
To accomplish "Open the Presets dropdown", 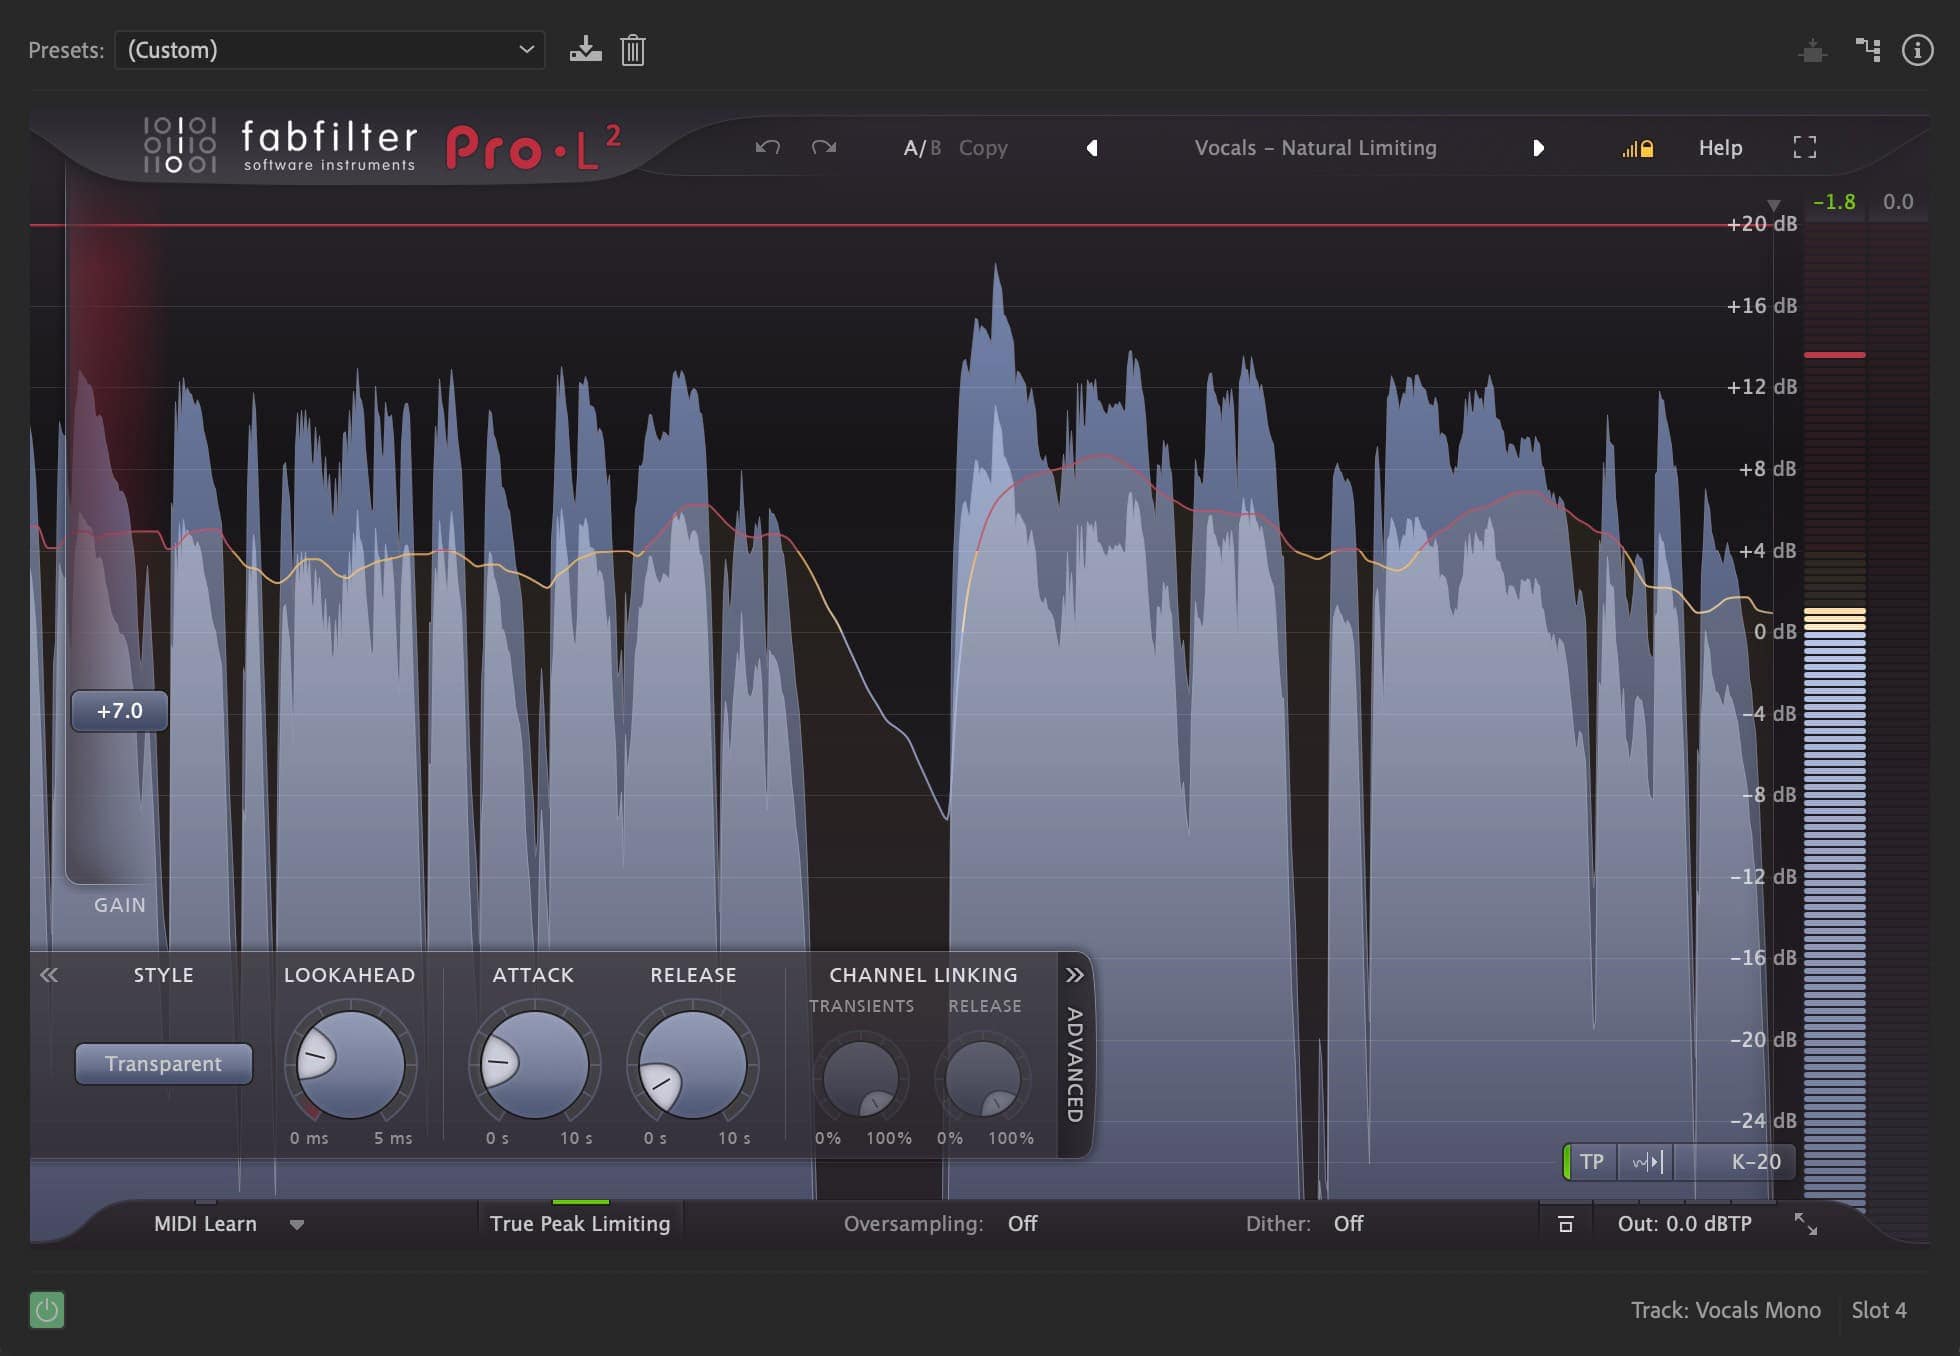I will click(330, 50).
